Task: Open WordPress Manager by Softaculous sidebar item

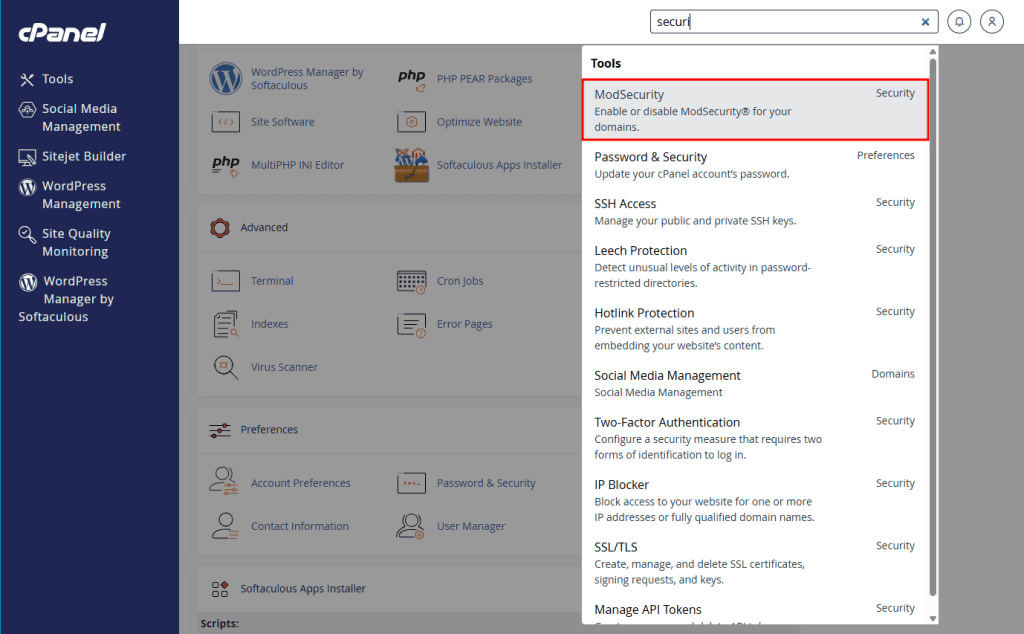Action: click(66, 298)
